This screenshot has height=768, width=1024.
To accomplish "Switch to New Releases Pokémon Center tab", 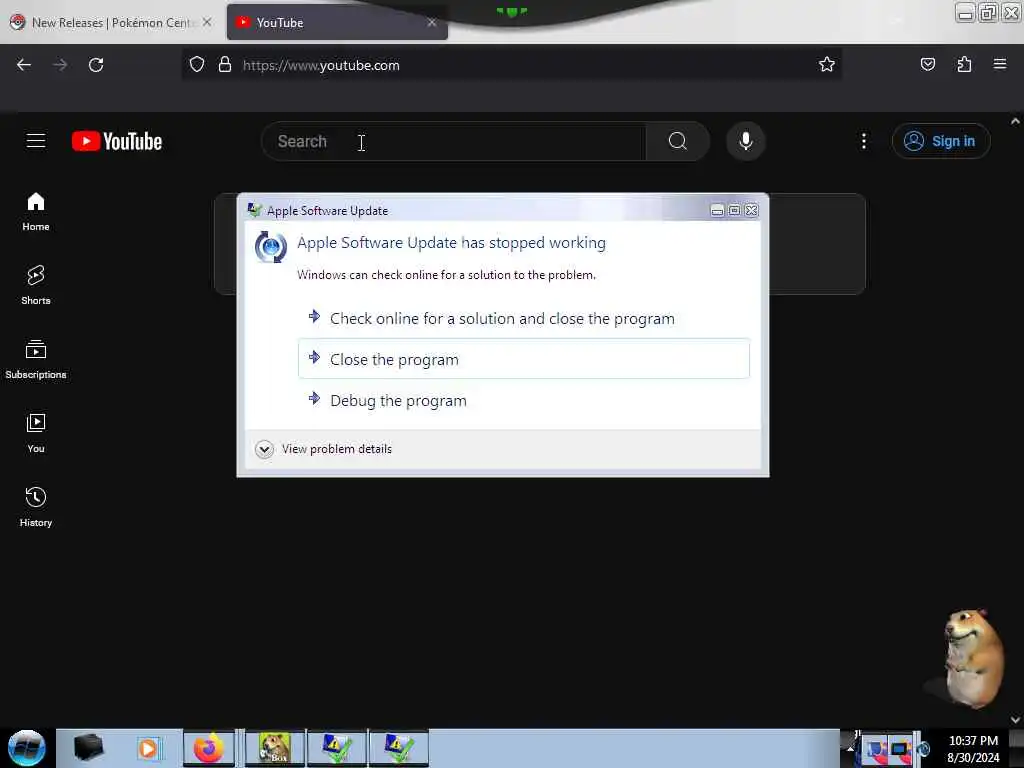I will [x=111, y=22].
